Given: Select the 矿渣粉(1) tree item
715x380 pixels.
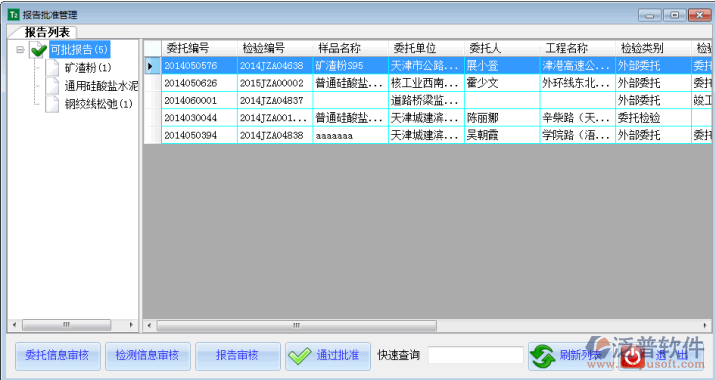Looking at the screenshot, I should (x=88, y=68).
